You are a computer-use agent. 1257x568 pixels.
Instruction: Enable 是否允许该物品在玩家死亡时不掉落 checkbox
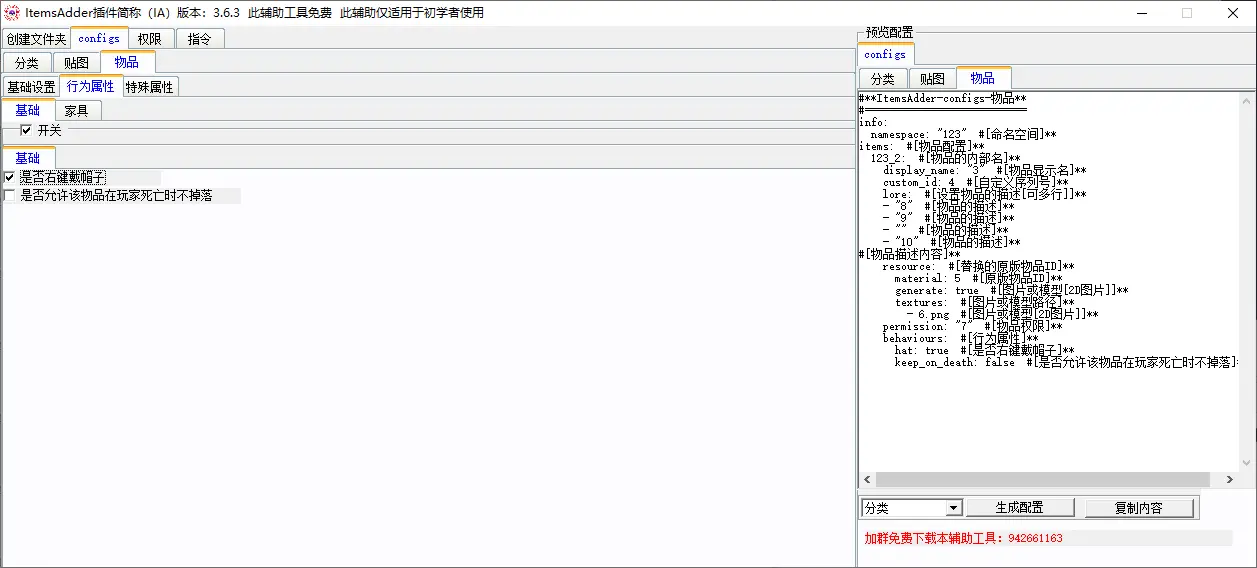9,196
